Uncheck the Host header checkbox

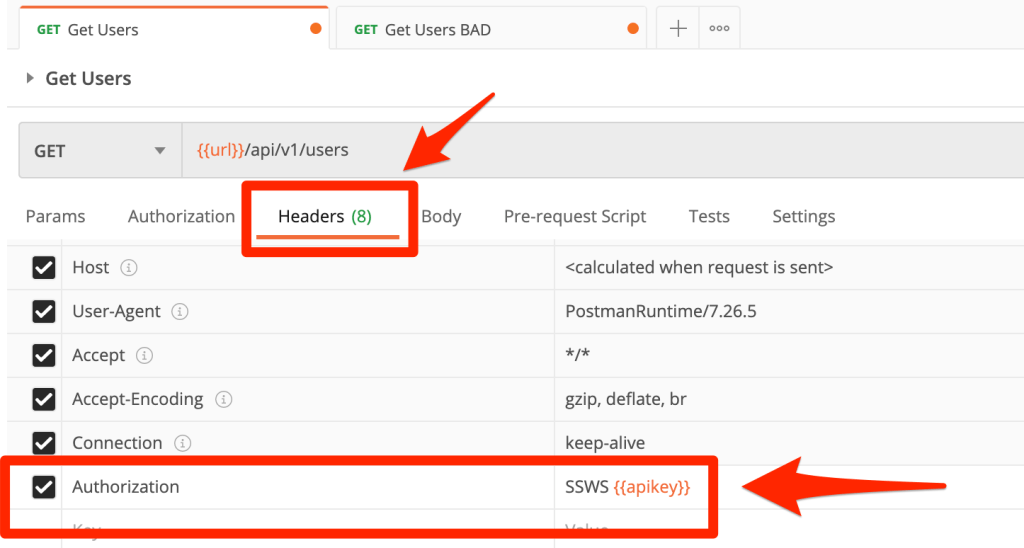[x=44, y=268]
